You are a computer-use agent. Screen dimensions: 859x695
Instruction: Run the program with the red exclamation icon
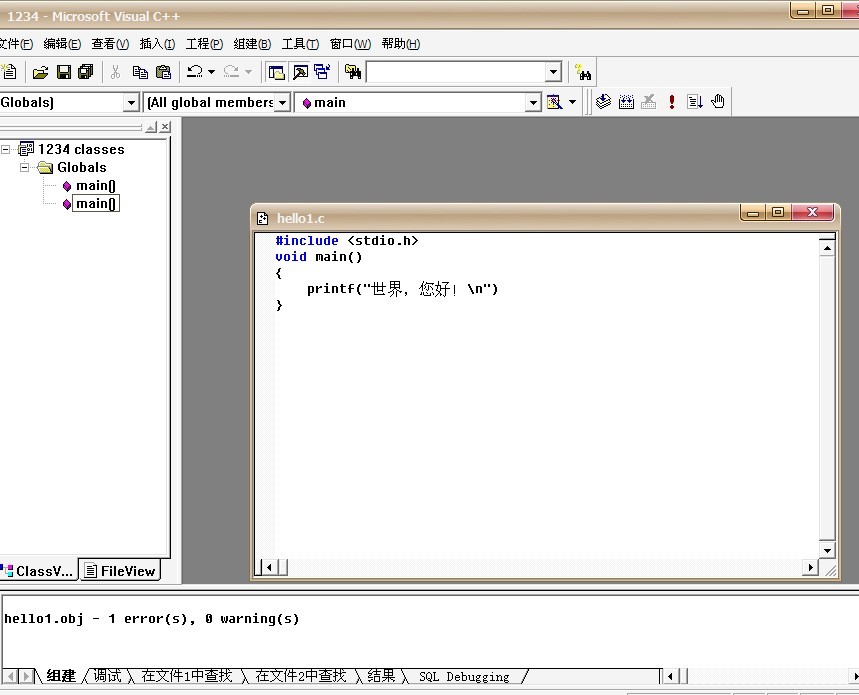(672, 102)
